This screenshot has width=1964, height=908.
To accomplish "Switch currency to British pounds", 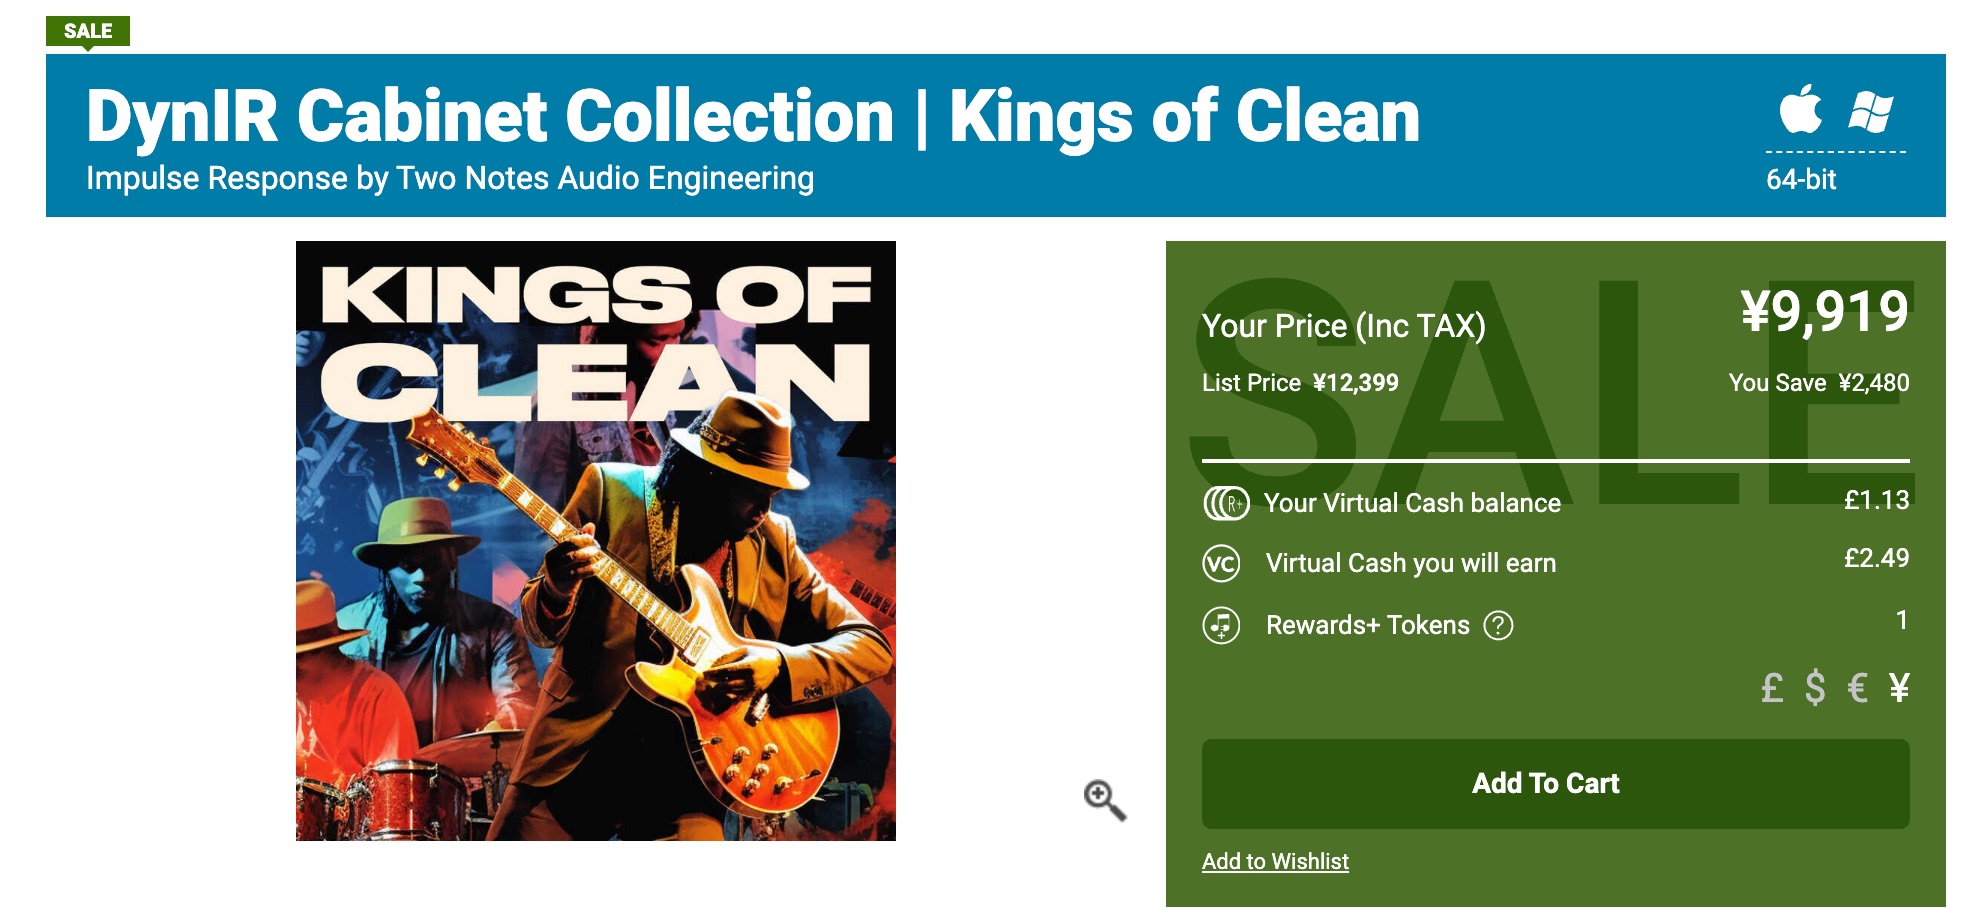I will 1772,688.
